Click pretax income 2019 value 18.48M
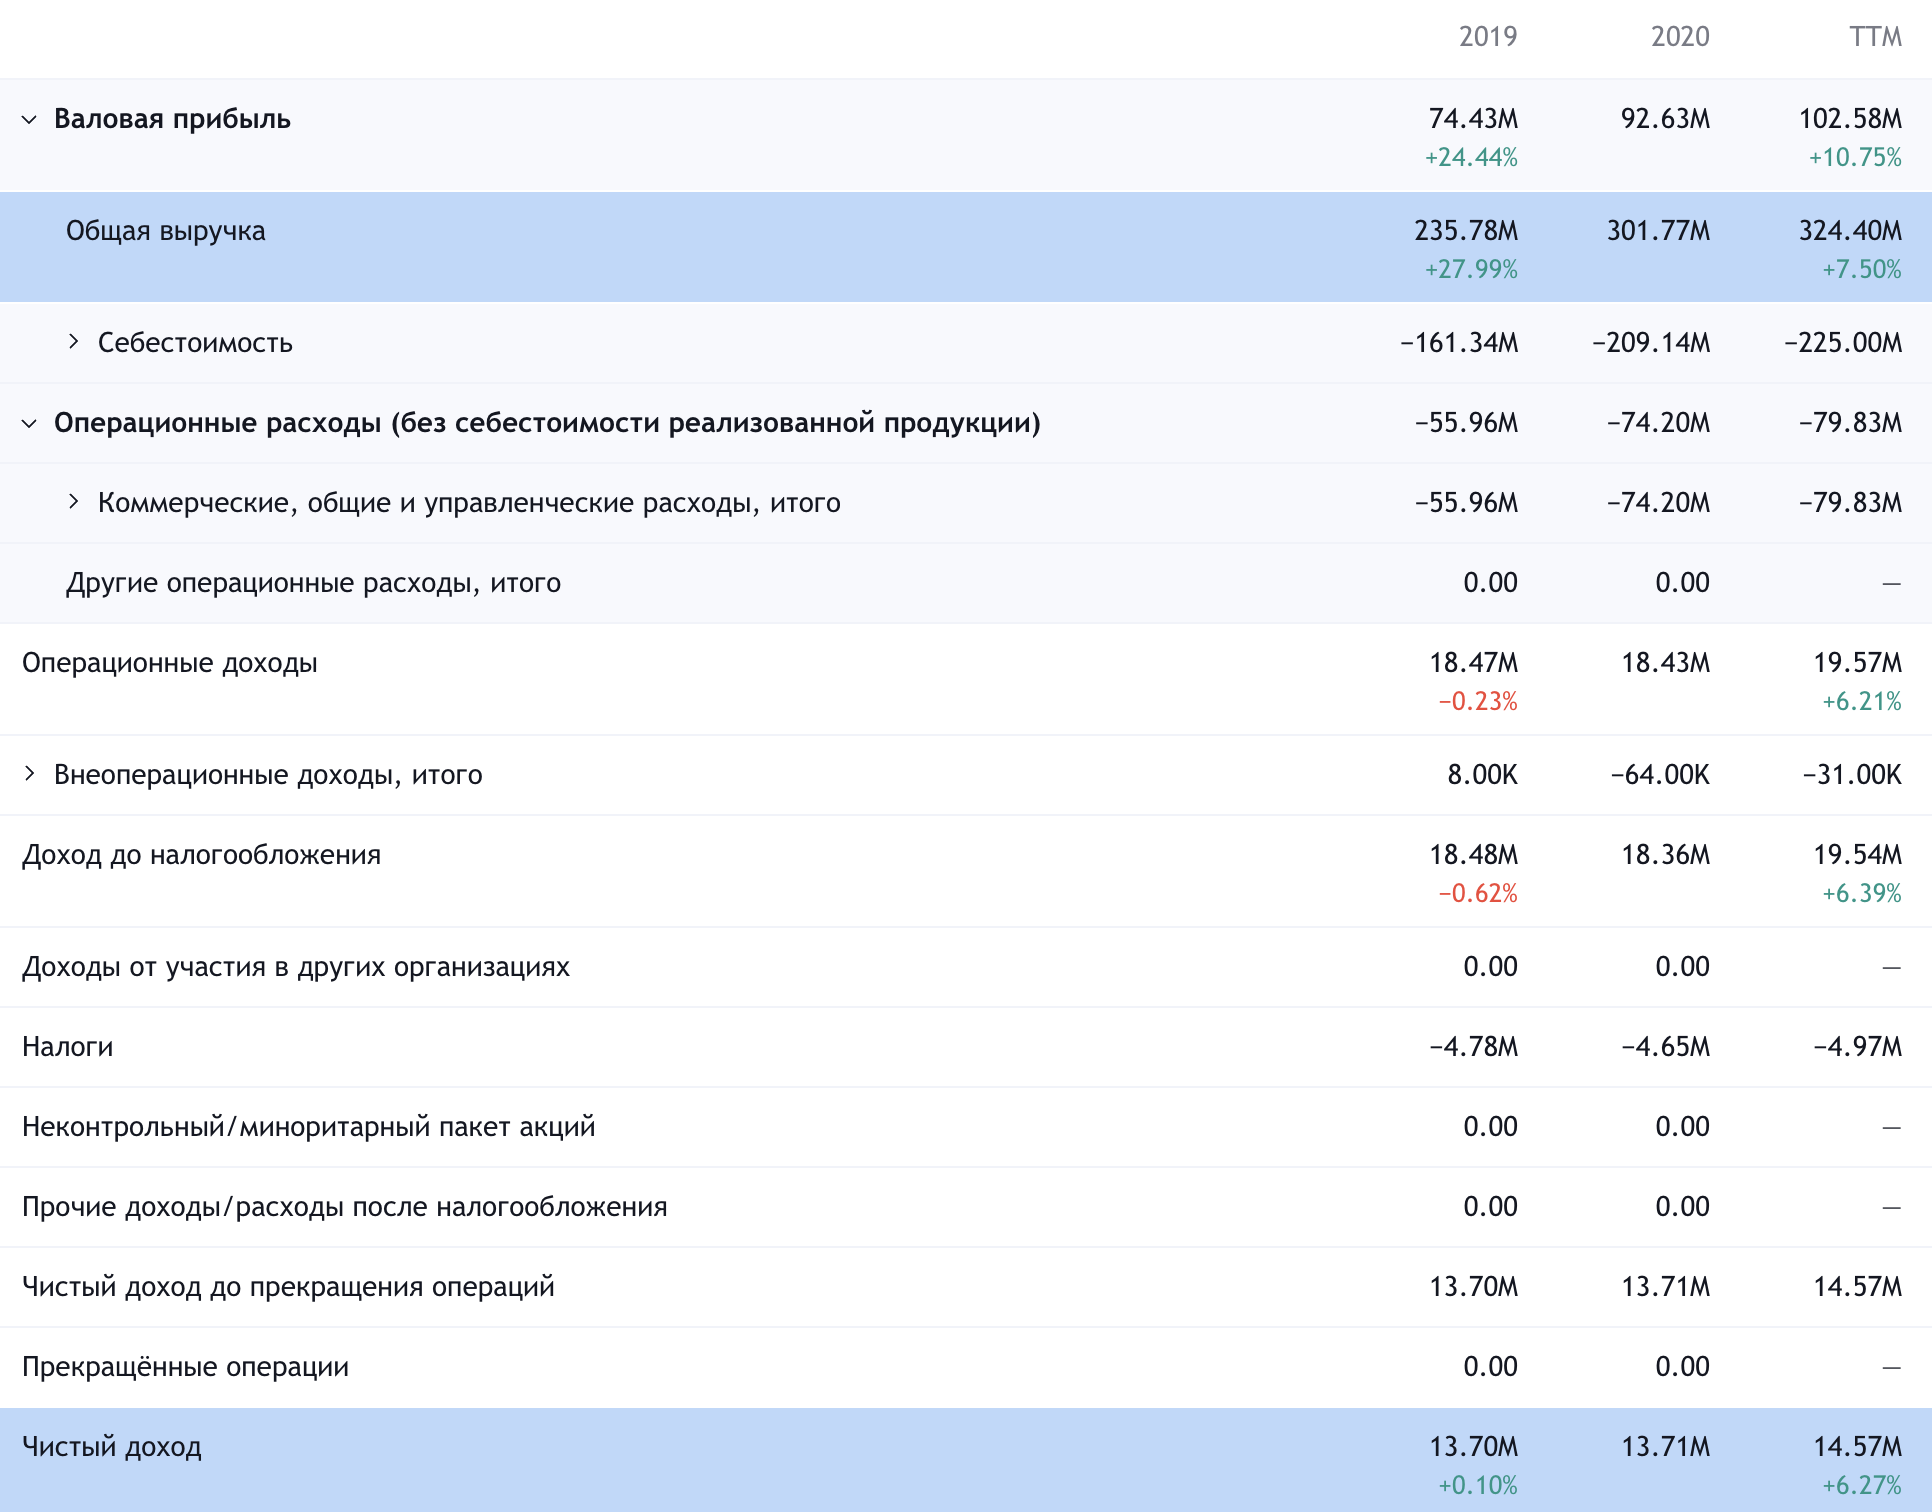 pos(1473,855)
